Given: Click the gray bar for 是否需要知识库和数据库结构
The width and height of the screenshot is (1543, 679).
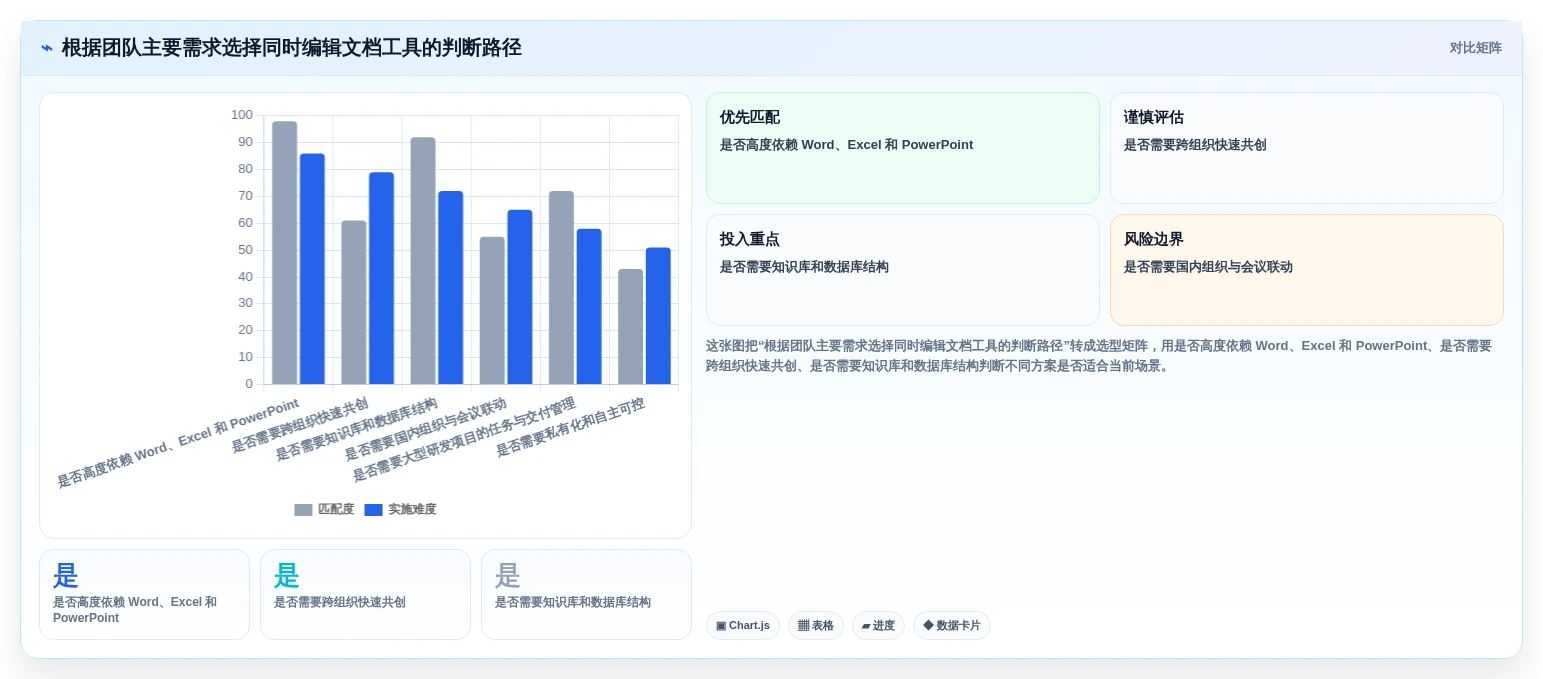Looking at the screenshot, I should [423, 261].
